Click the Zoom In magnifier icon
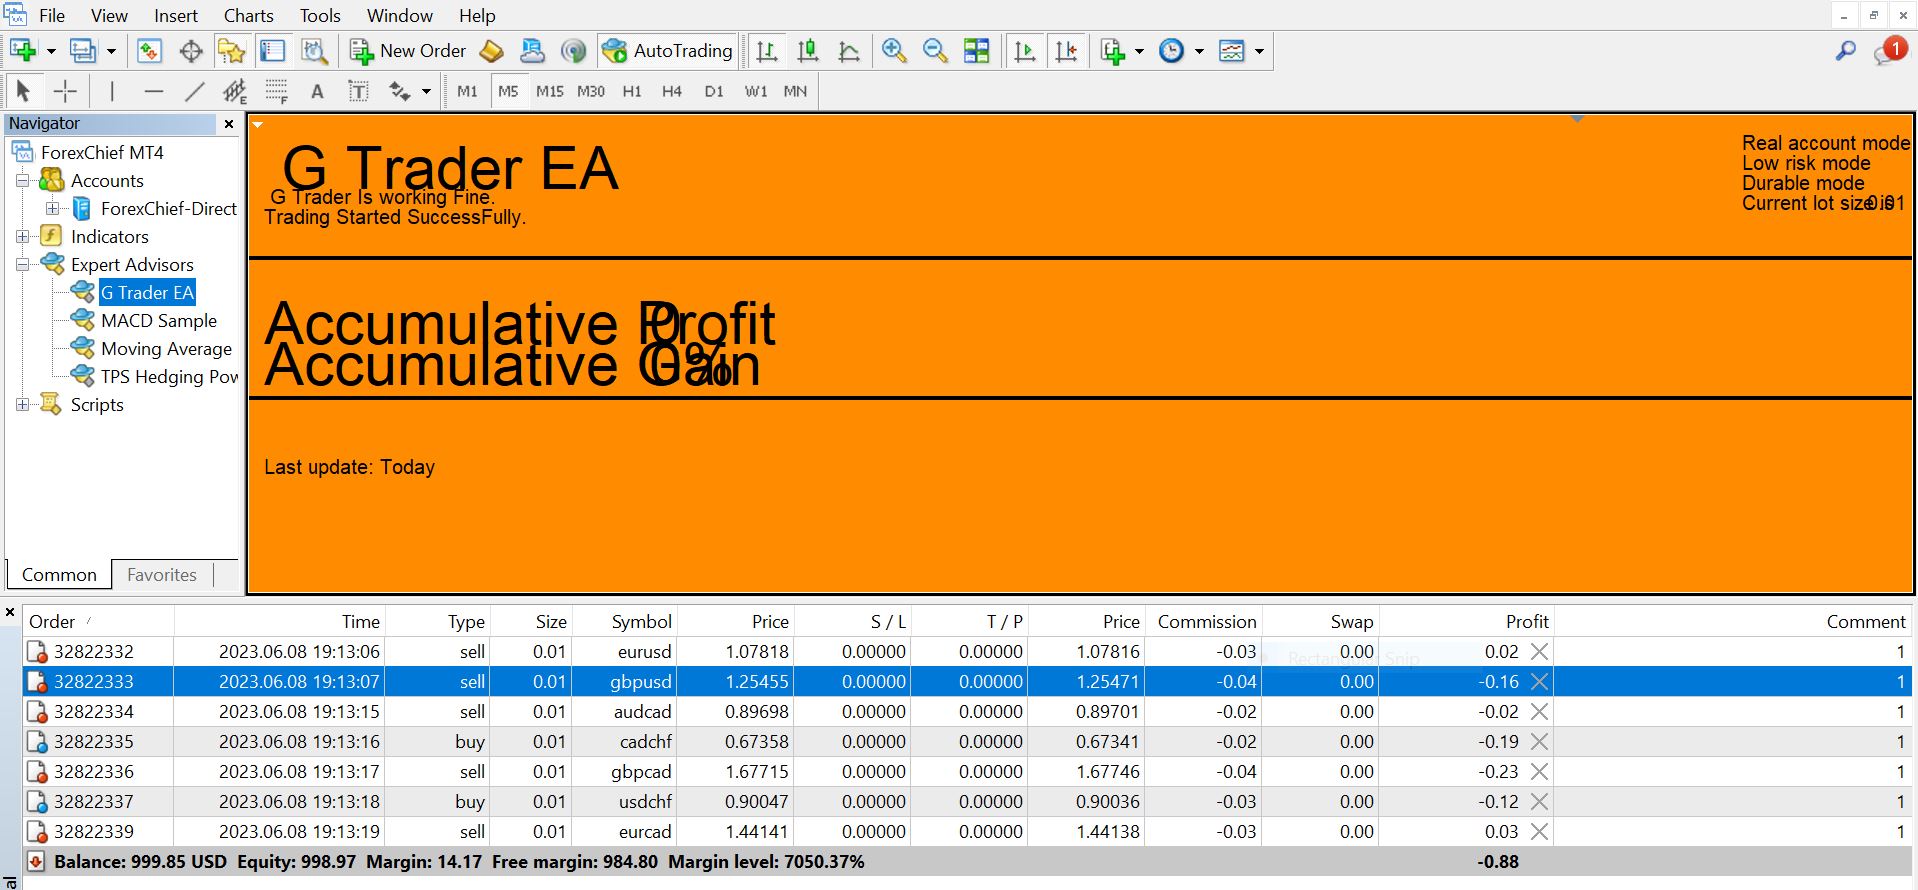The width and height of the screenshot is (1918, 890). coord(894,51)
